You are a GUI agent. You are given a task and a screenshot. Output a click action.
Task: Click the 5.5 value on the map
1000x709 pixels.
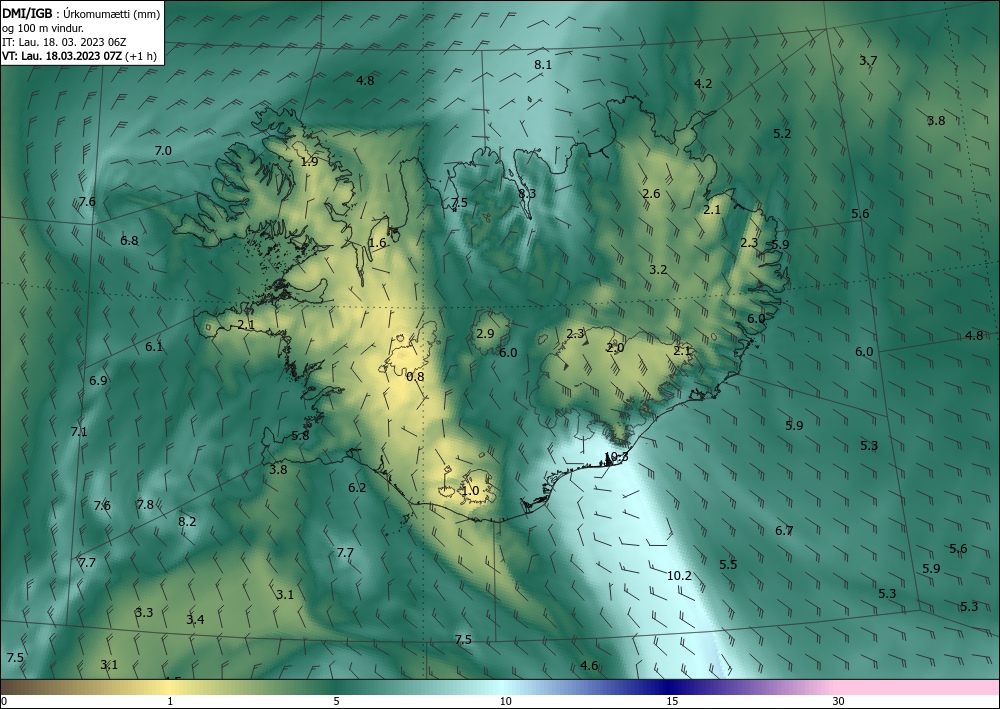[x=728, y=564]
